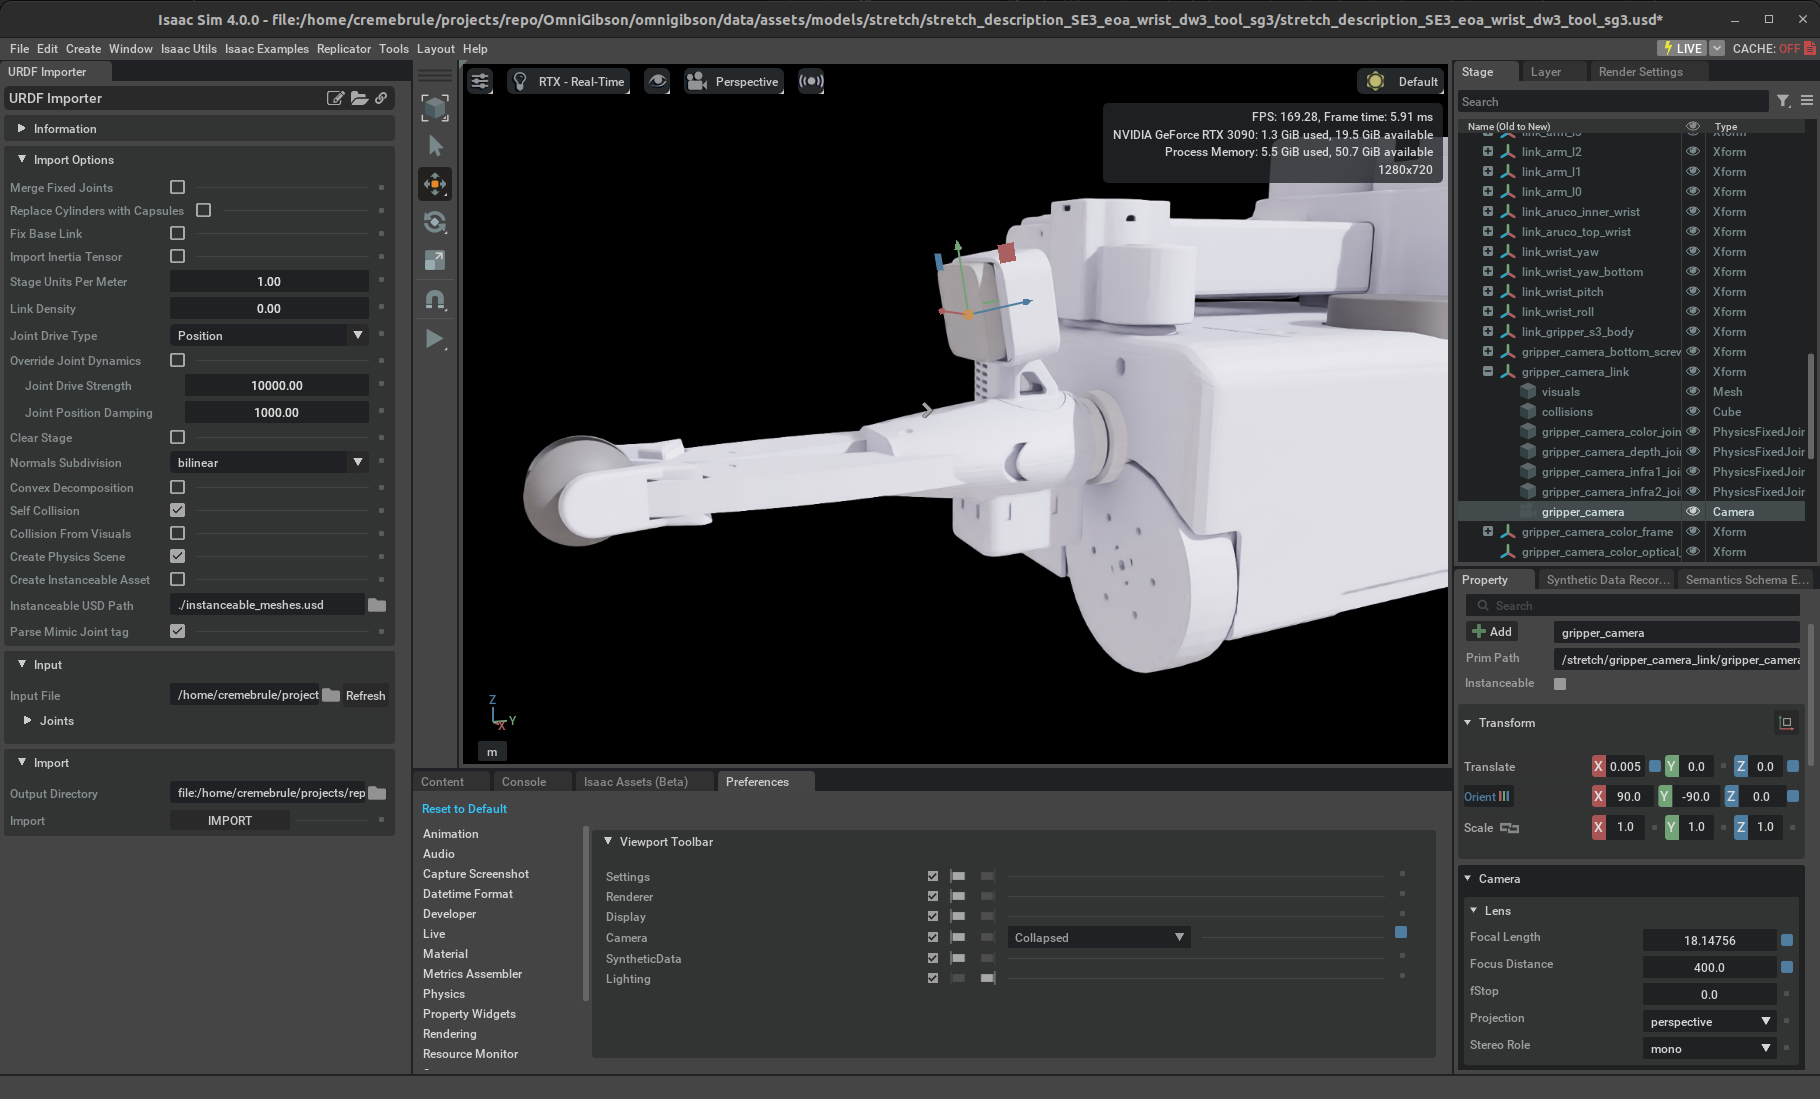
Task: Open the RTX - Real-Time renderer selector
Action: [x=568, y=81]
